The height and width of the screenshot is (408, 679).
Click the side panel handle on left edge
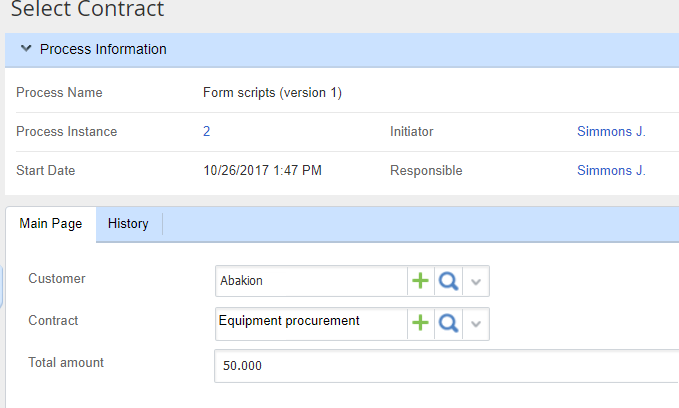(2, 287)
